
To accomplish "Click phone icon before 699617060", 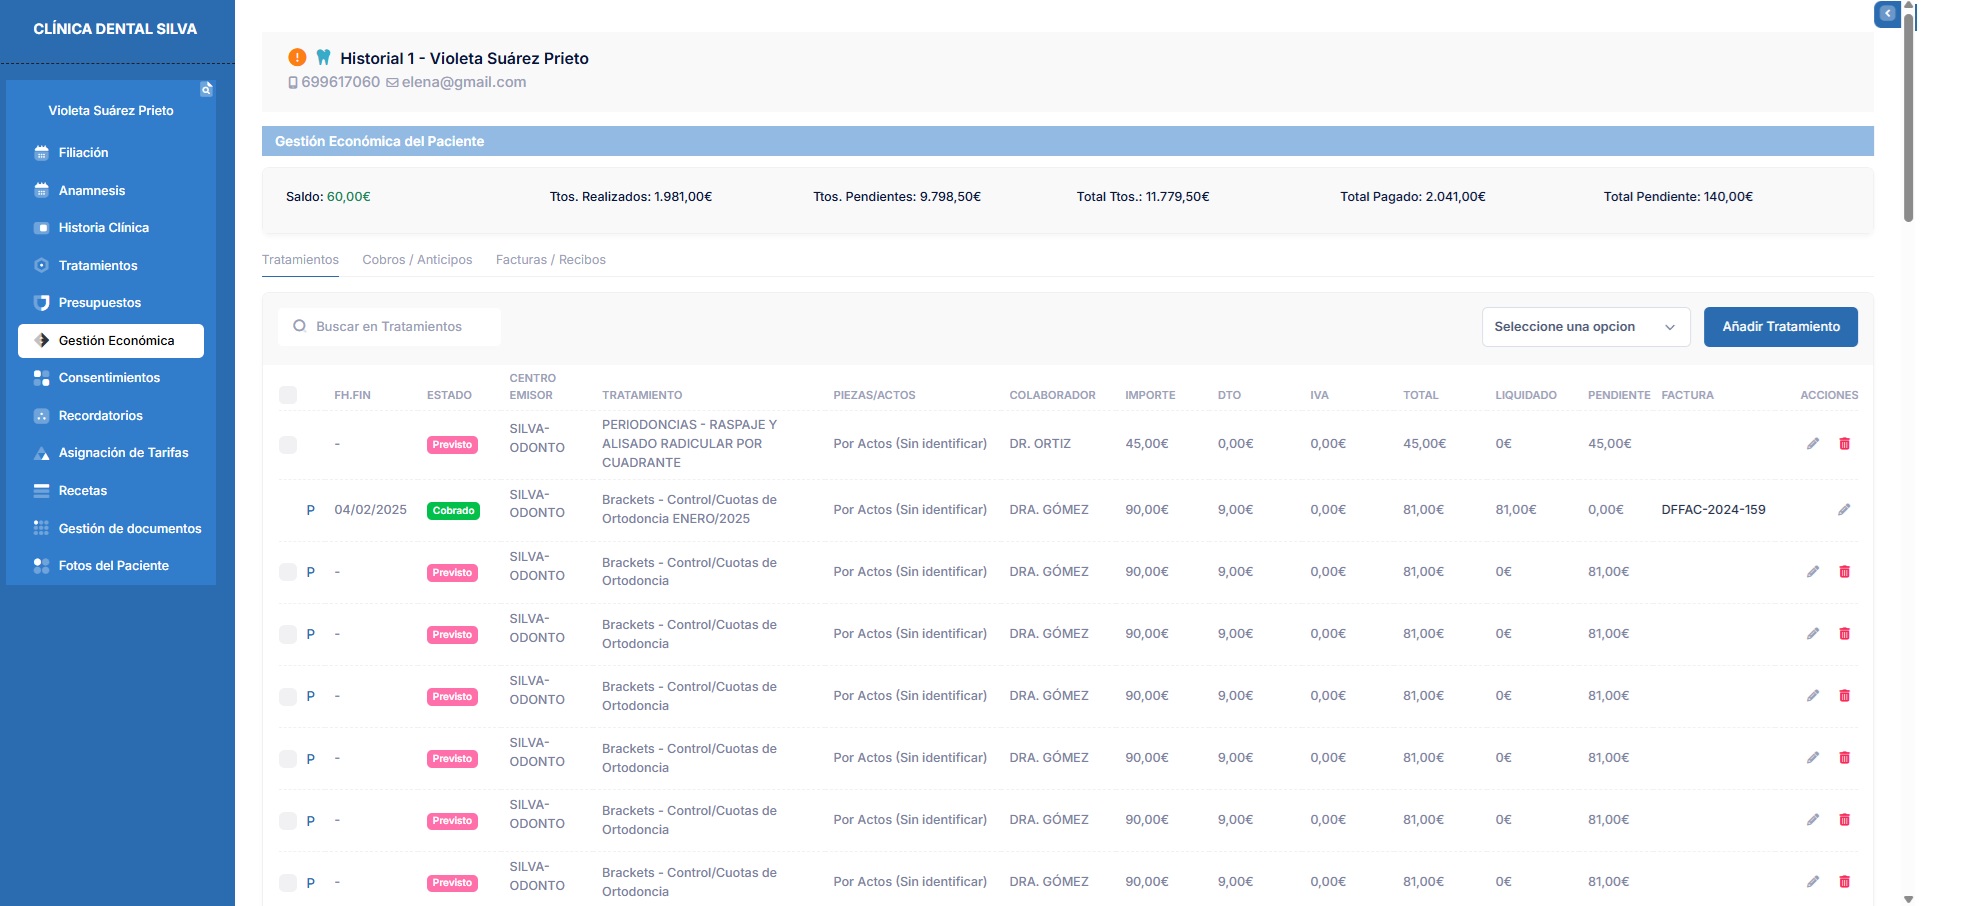I will (x=293, y=83).
